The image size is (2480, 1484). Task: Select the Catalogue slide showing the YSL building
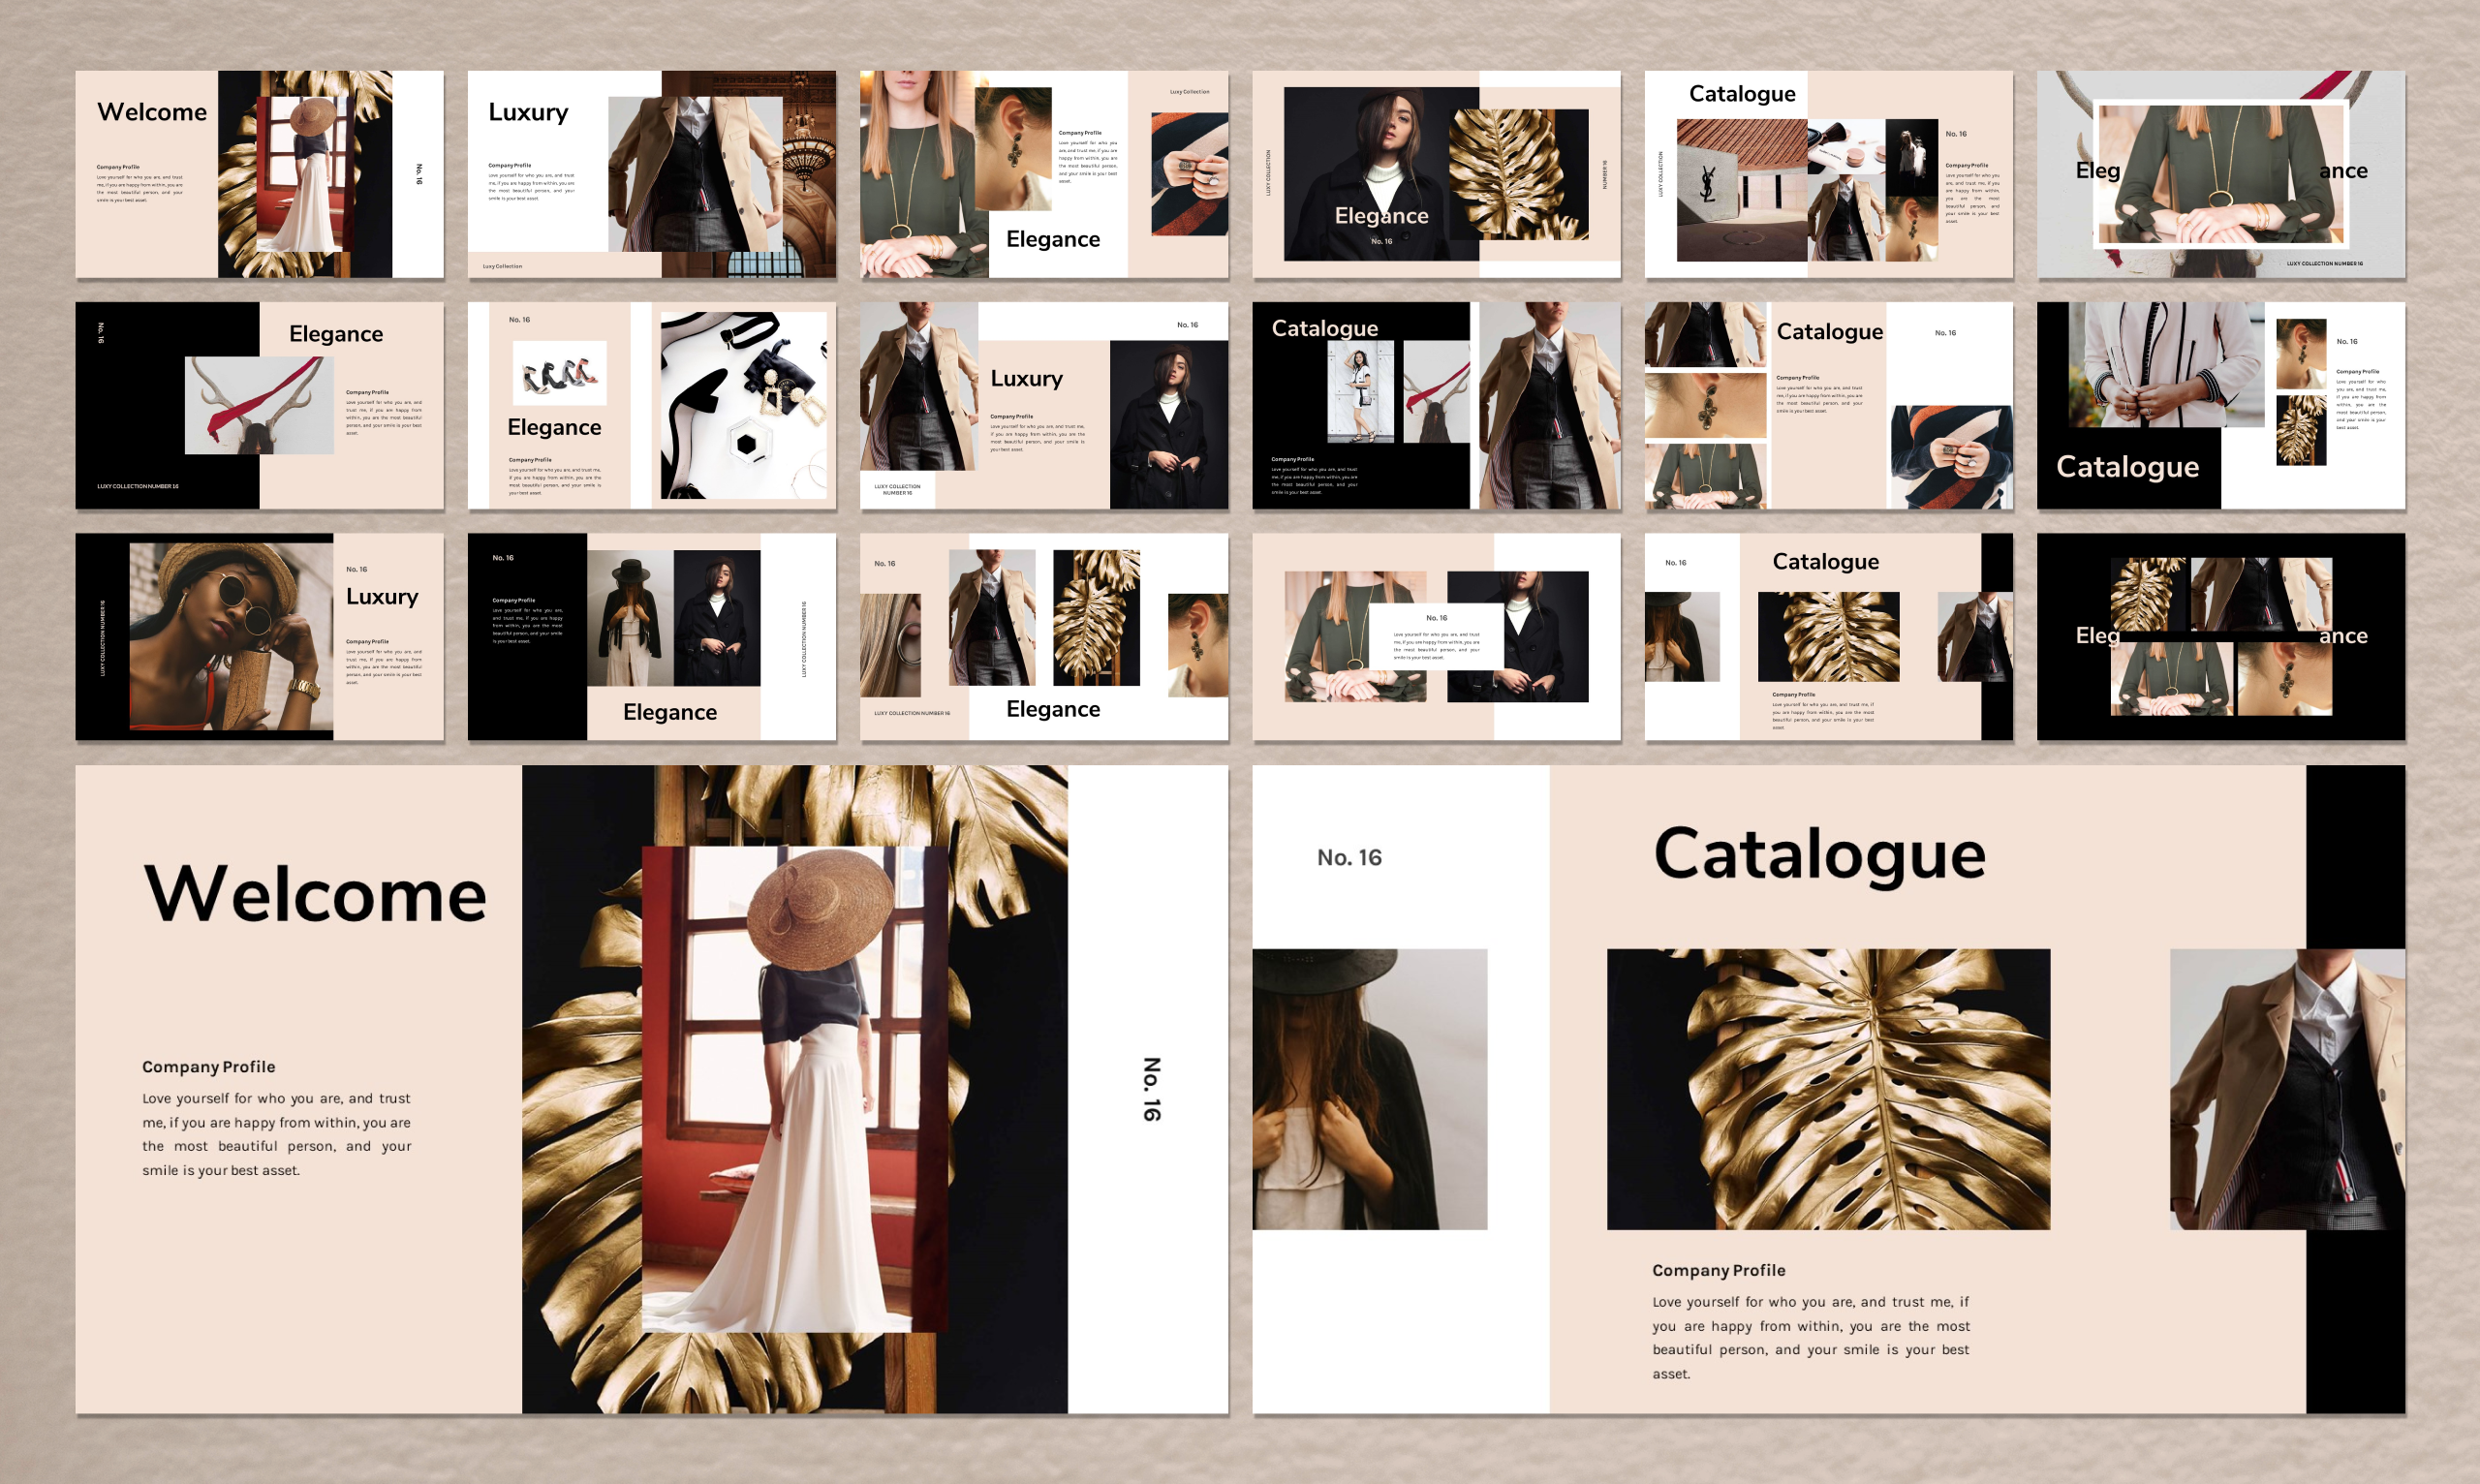1828,174
